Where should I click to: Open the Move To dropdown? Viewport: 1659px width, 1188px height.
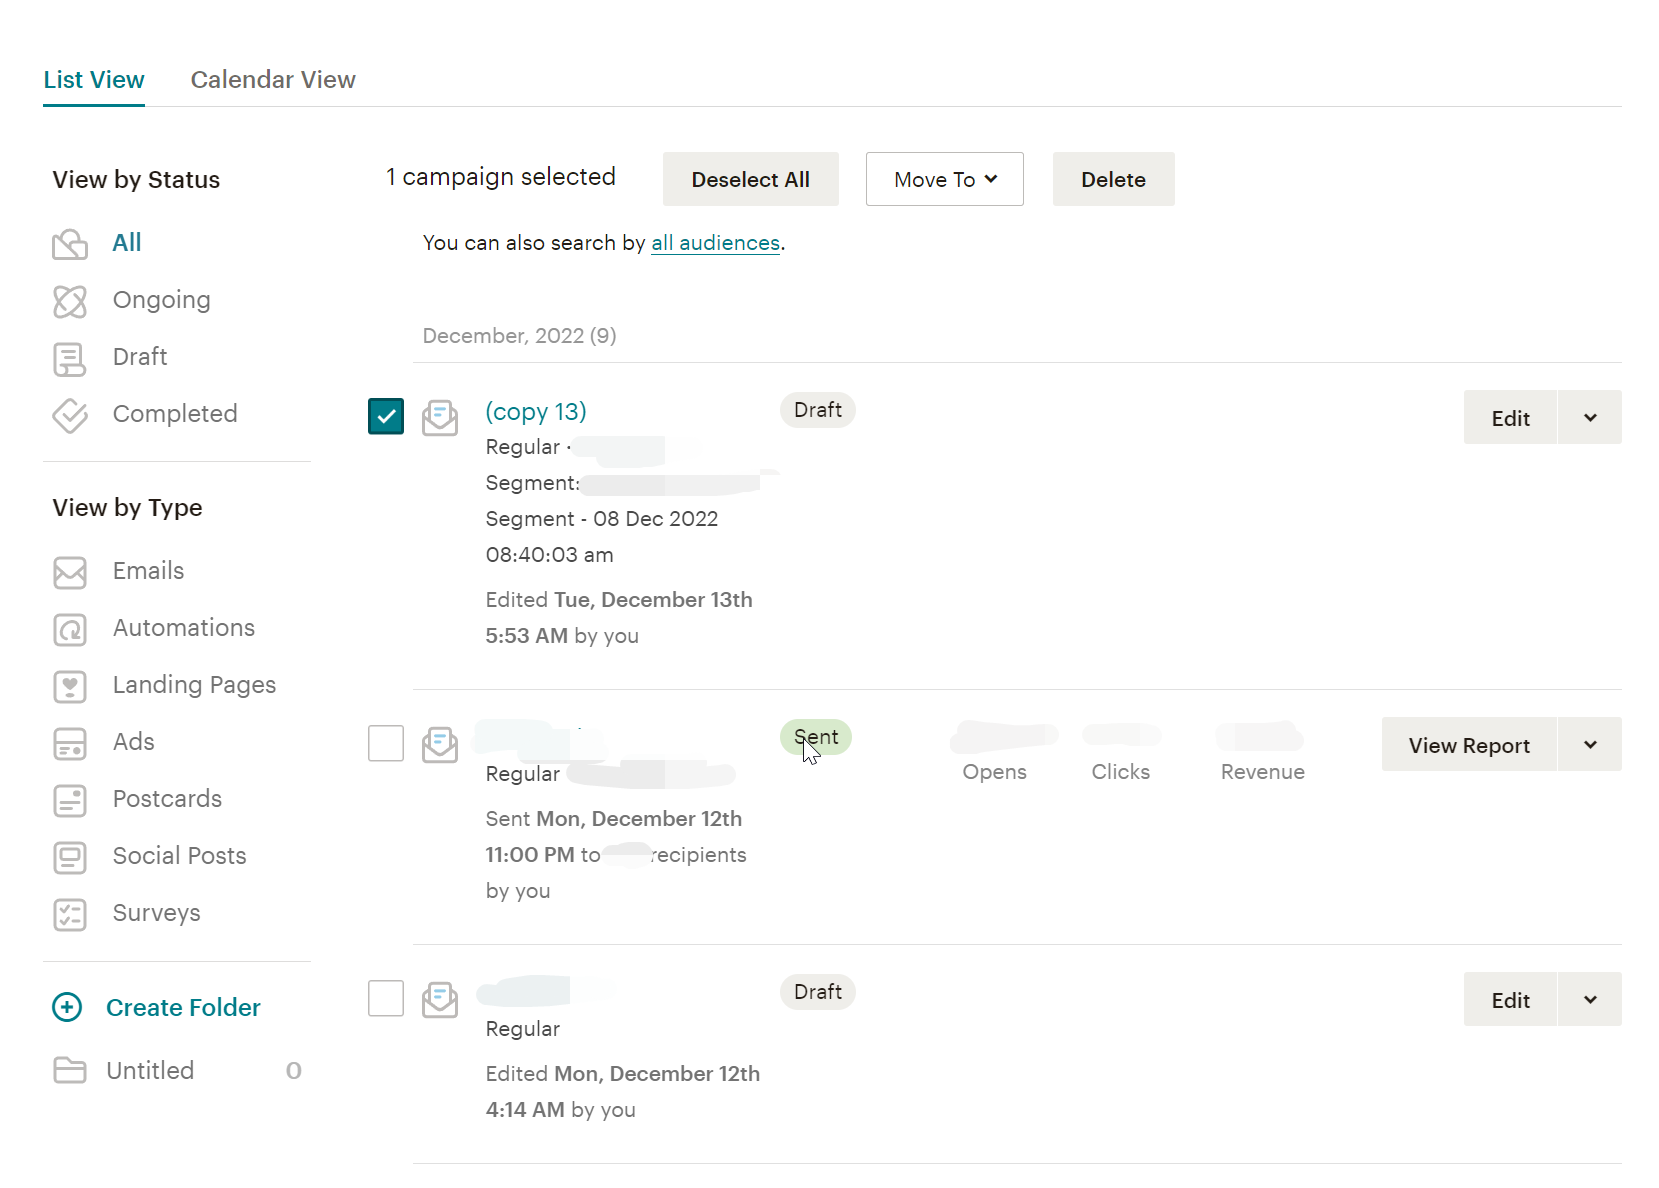[944, 179]
